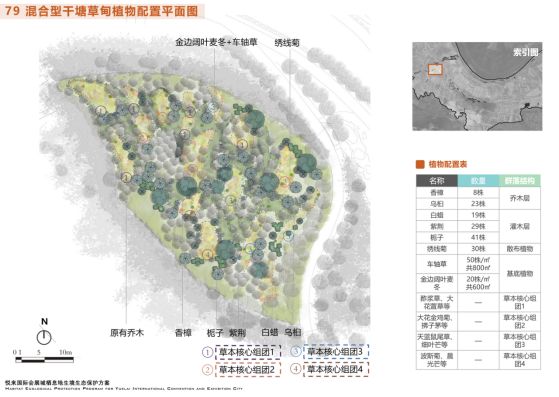Click the 乔木层 cell in the plant table
559x397 pixels.
coord(519,198)
